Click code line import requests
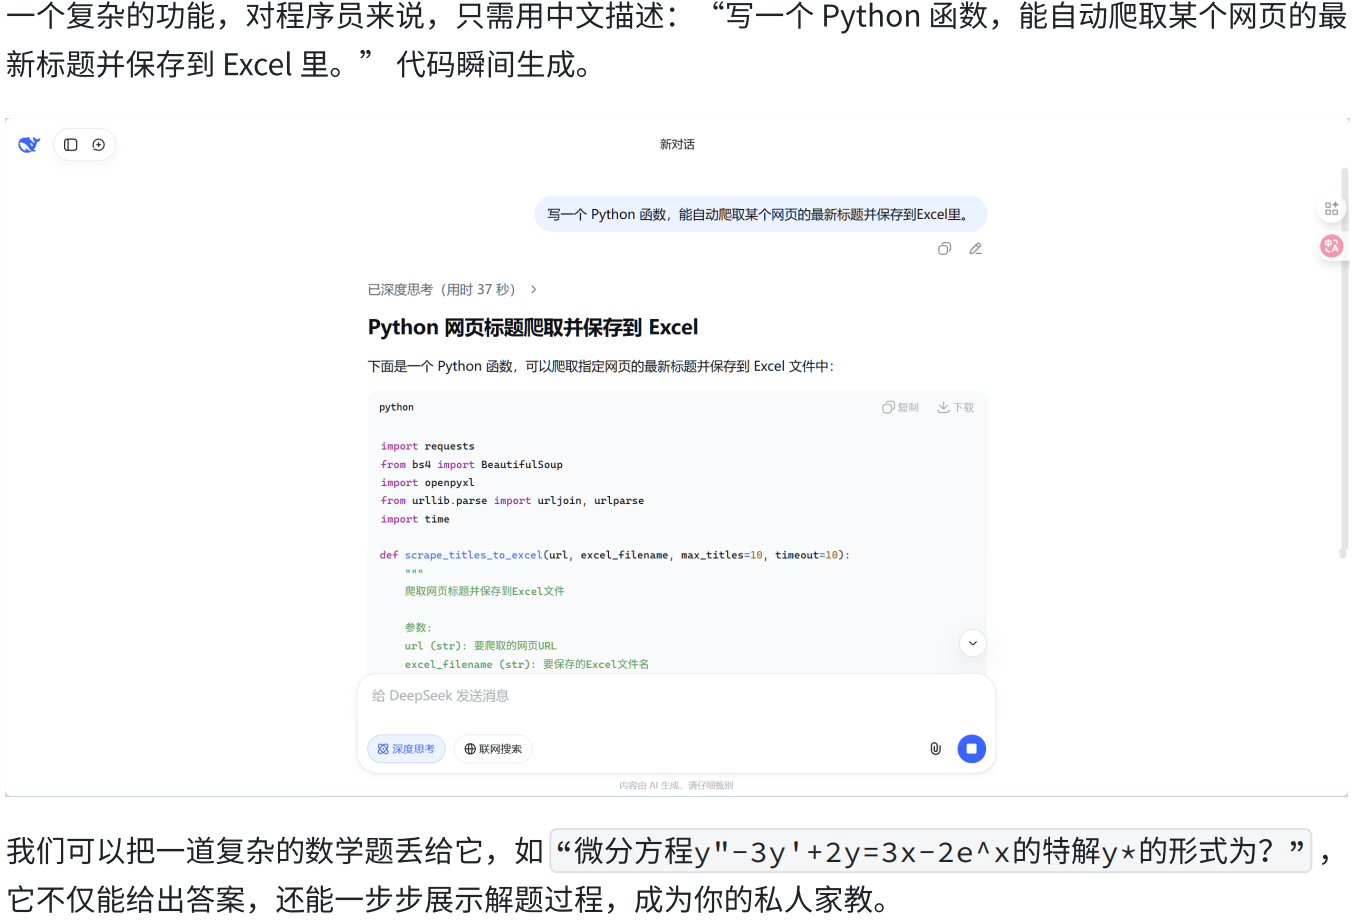This screenshot has width=1353, height=921. pyautogui.click(x=427, y=446)
